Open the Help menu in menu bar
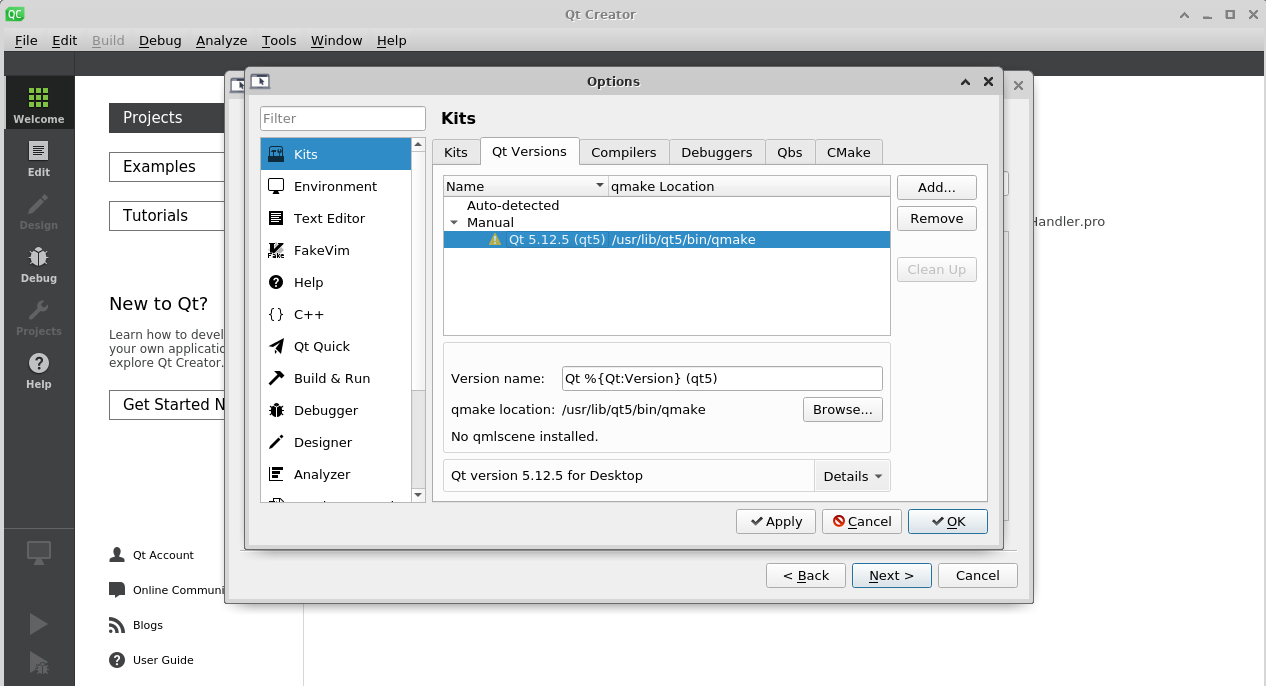The height and width of the screenshot is (686, 1266). pos(392,40)
